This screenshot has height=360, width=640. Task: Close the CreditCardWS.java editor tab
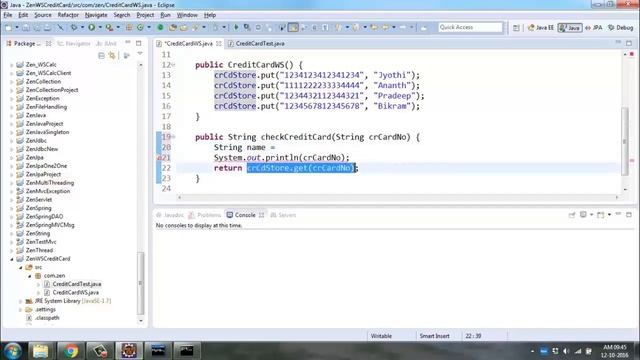[219, 43]
